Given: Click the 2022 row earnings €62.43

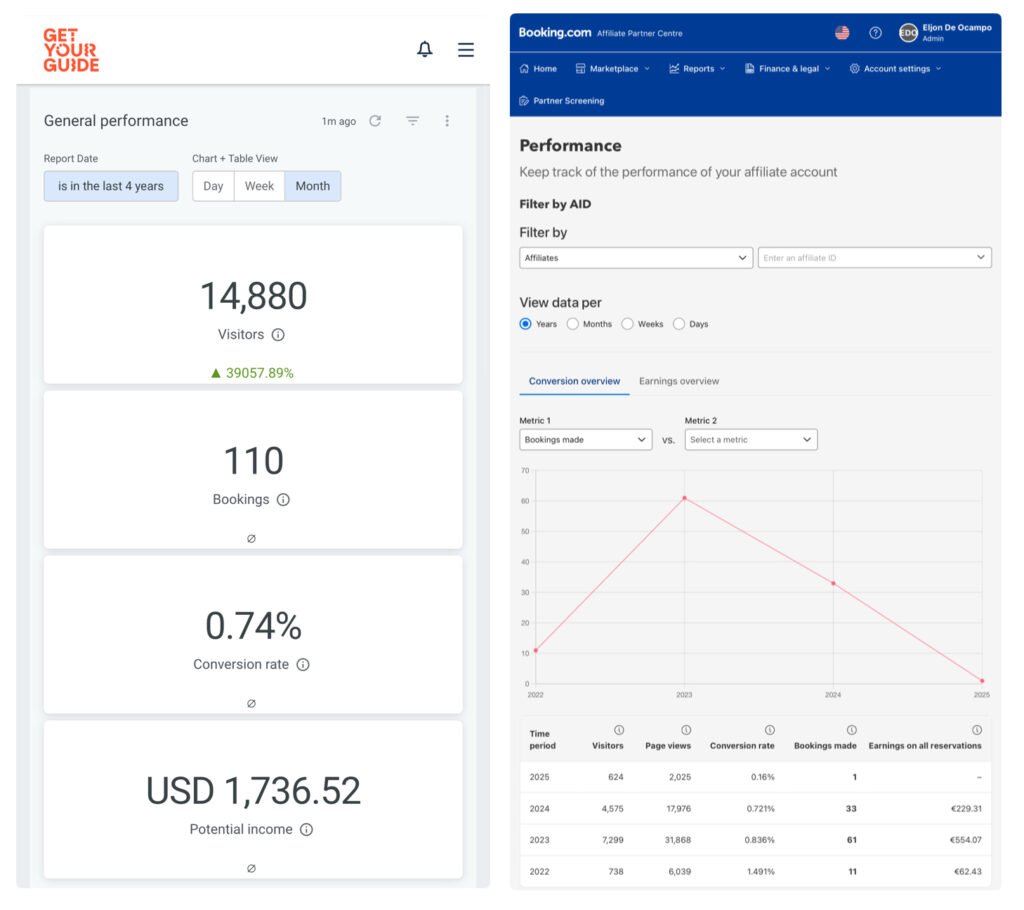Looking at the screenshot, I should point(968,871).
